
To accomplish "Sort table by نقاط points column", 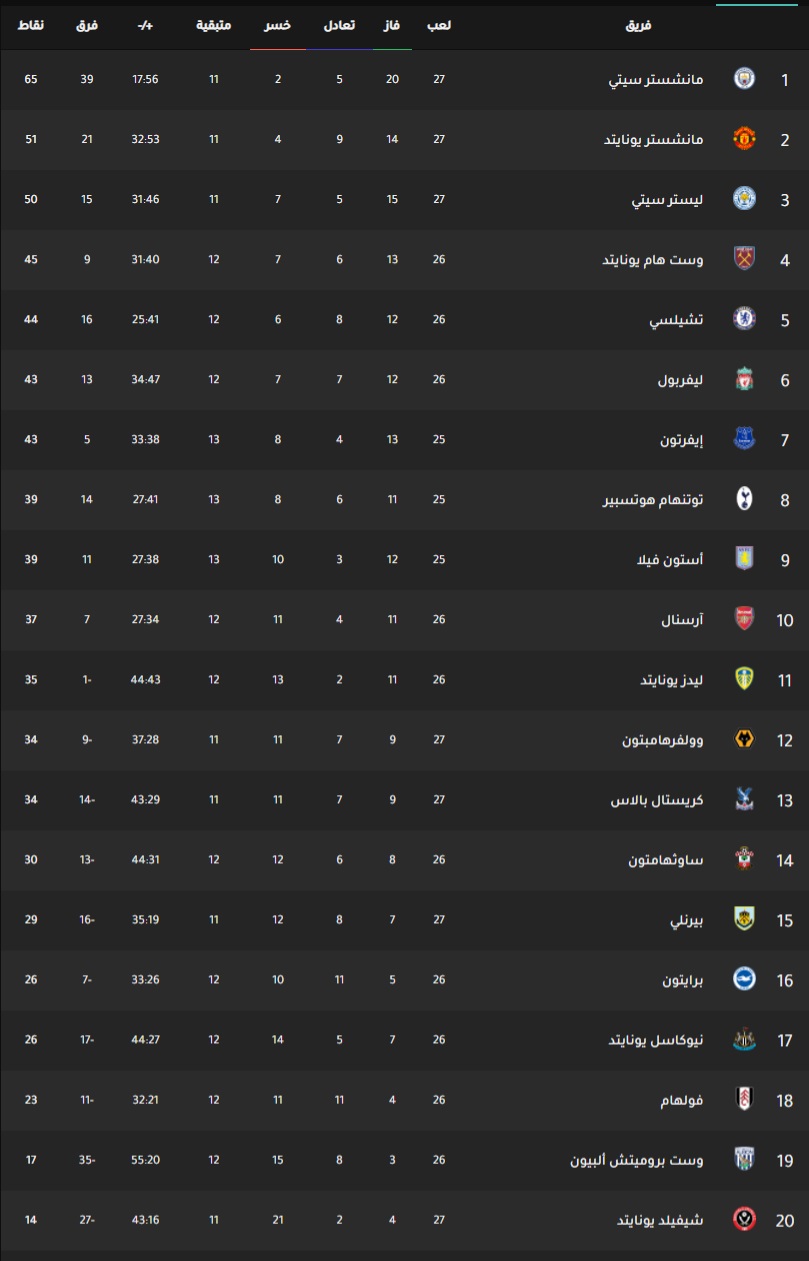I will [x=31, y=25].
